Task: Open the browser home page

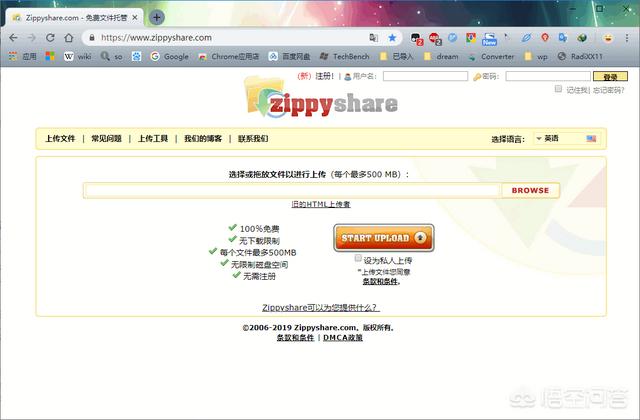Action: [69, 38]
